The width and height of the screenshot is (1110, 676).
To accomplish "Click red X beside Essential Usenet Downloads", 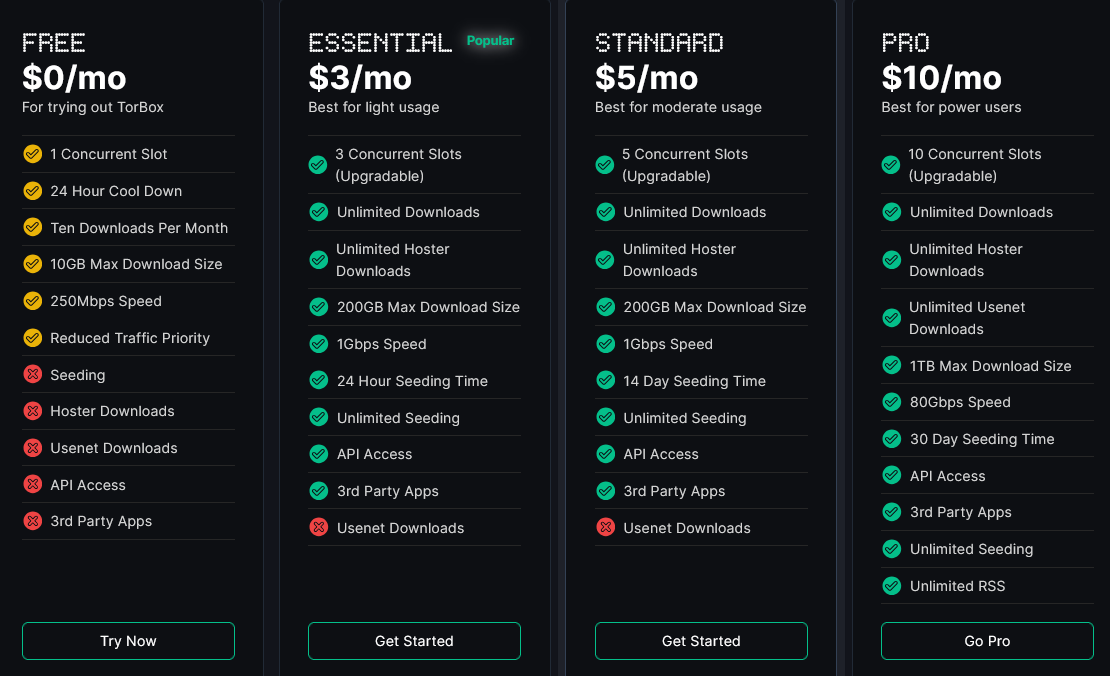I will (x=319, y=528).
